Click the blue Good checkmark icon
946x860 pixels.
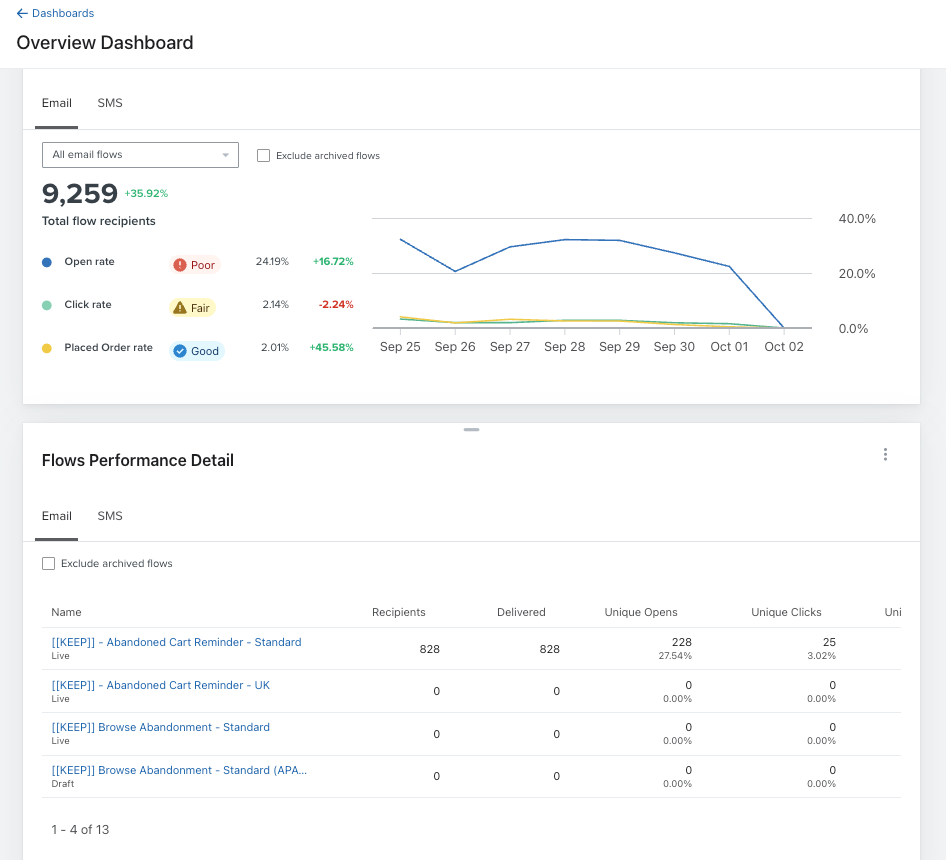180,351
